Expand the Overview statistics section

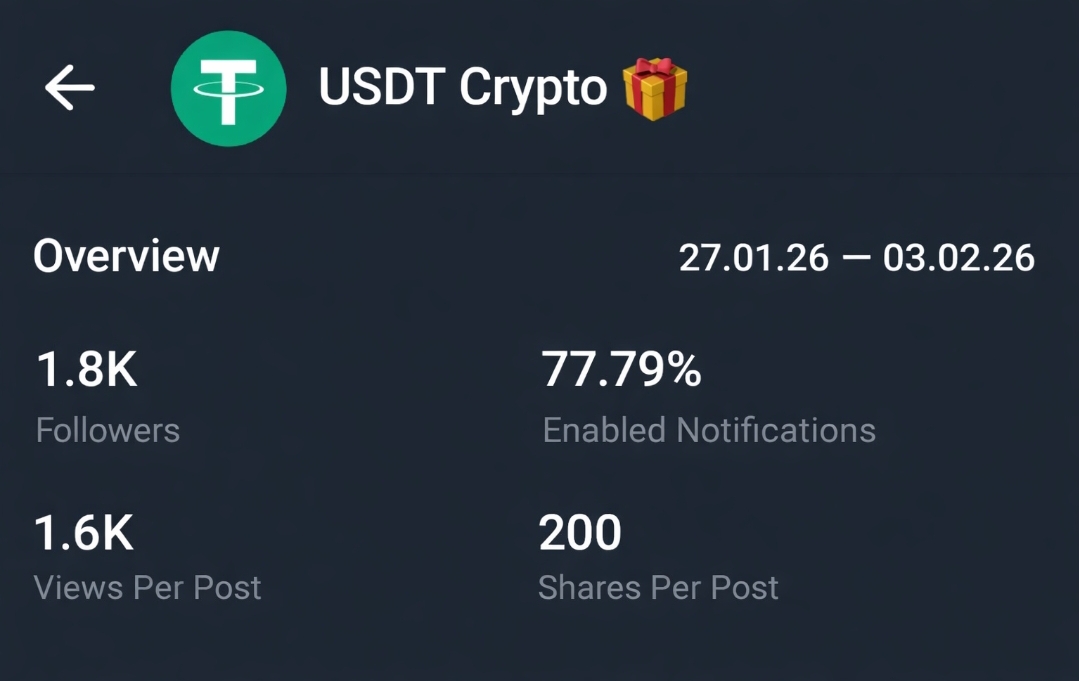tap(126, 256)
